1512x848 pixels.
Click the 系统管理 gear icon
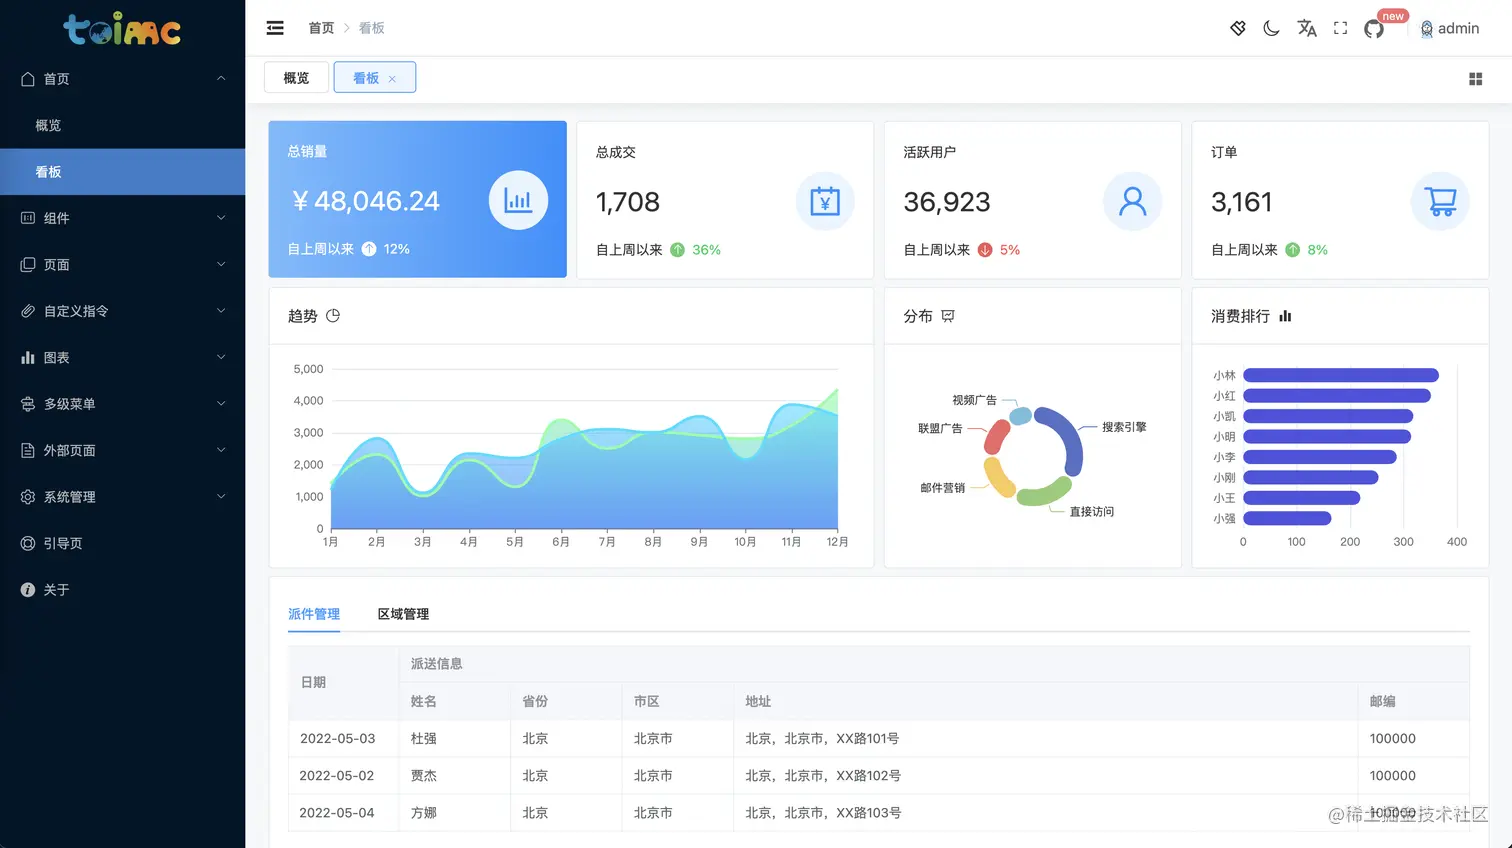pos(28,497)
